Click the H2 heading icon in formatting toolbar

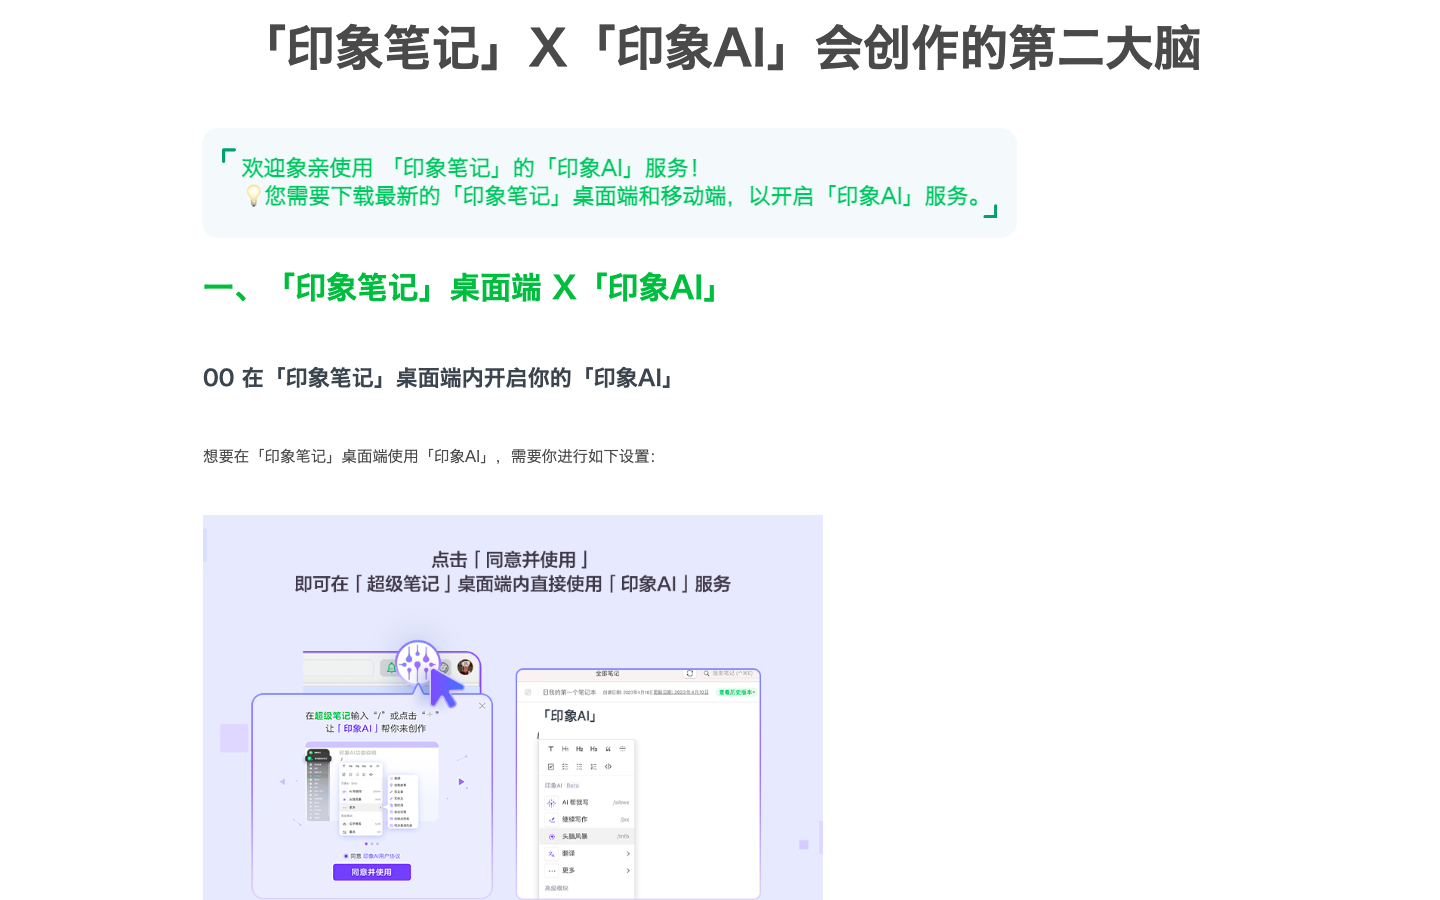tap(579, 749)
